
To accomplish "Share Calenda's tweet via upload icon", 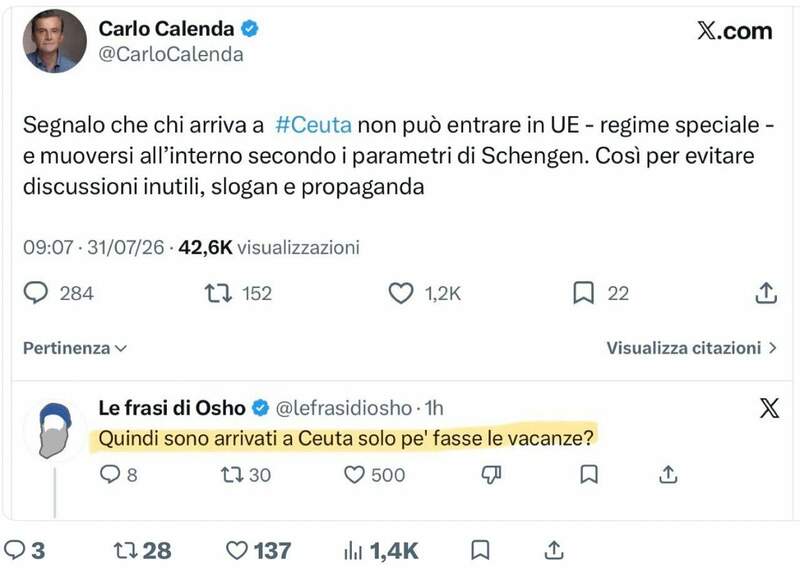I will 766,293.
